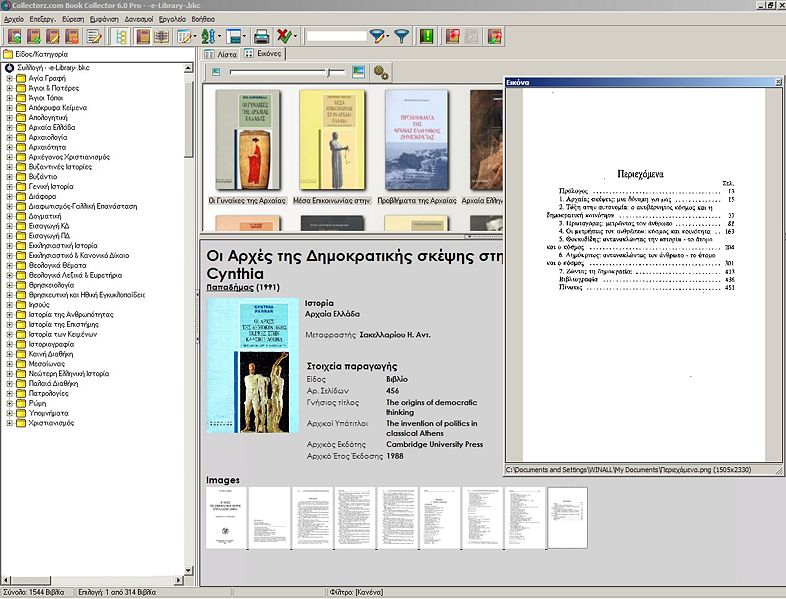Open the Εμφάνιση menu
Image resolution: width=786 pixels, height=599 pixels.
pyautogui.click(x=104, y=19)
